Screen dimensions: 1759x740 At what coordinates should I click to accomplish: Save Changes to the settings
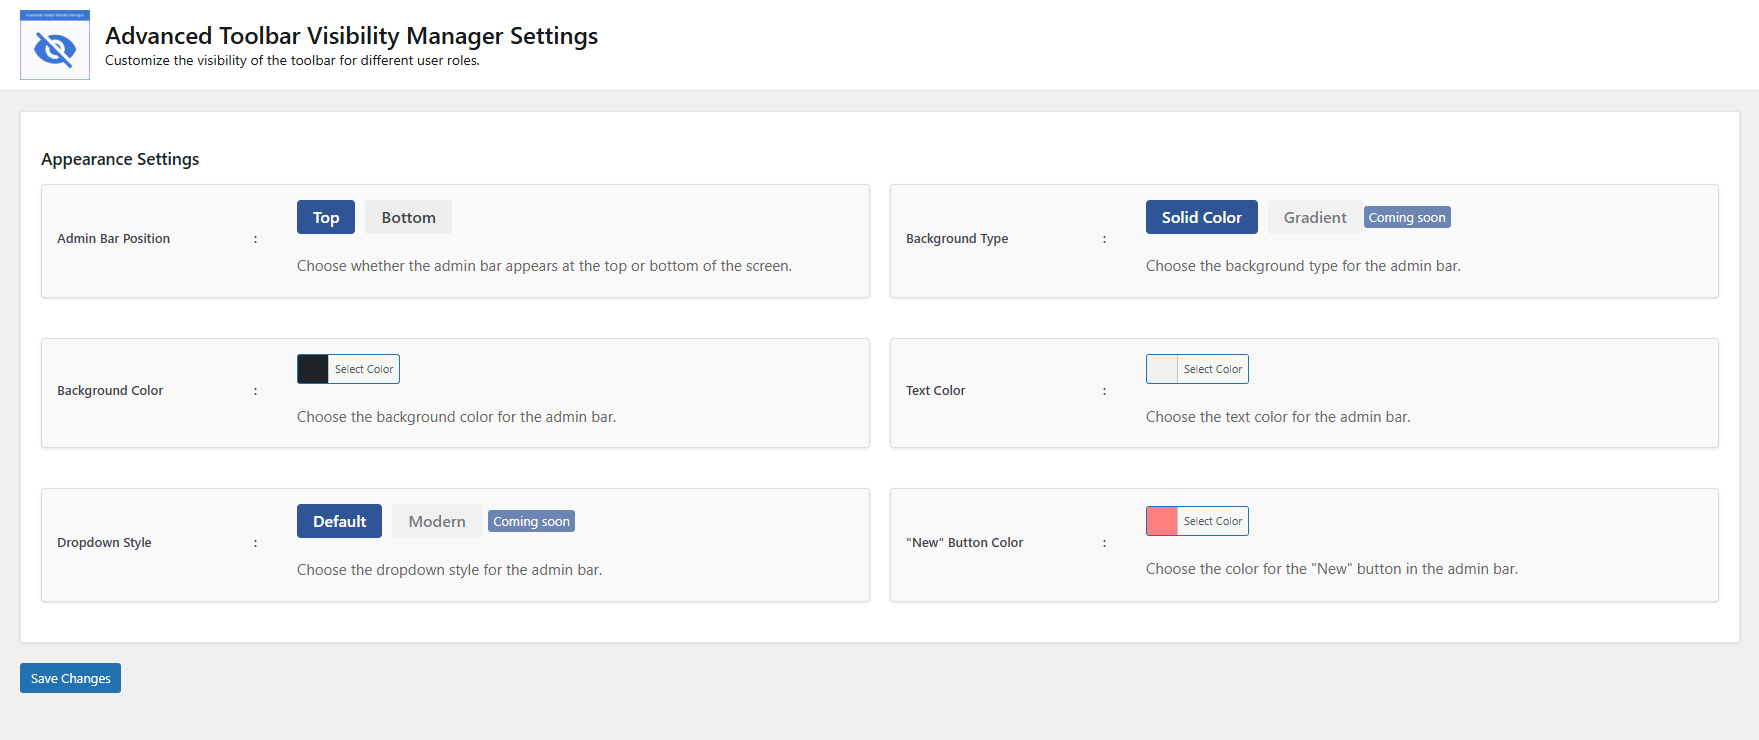[70, 678]
